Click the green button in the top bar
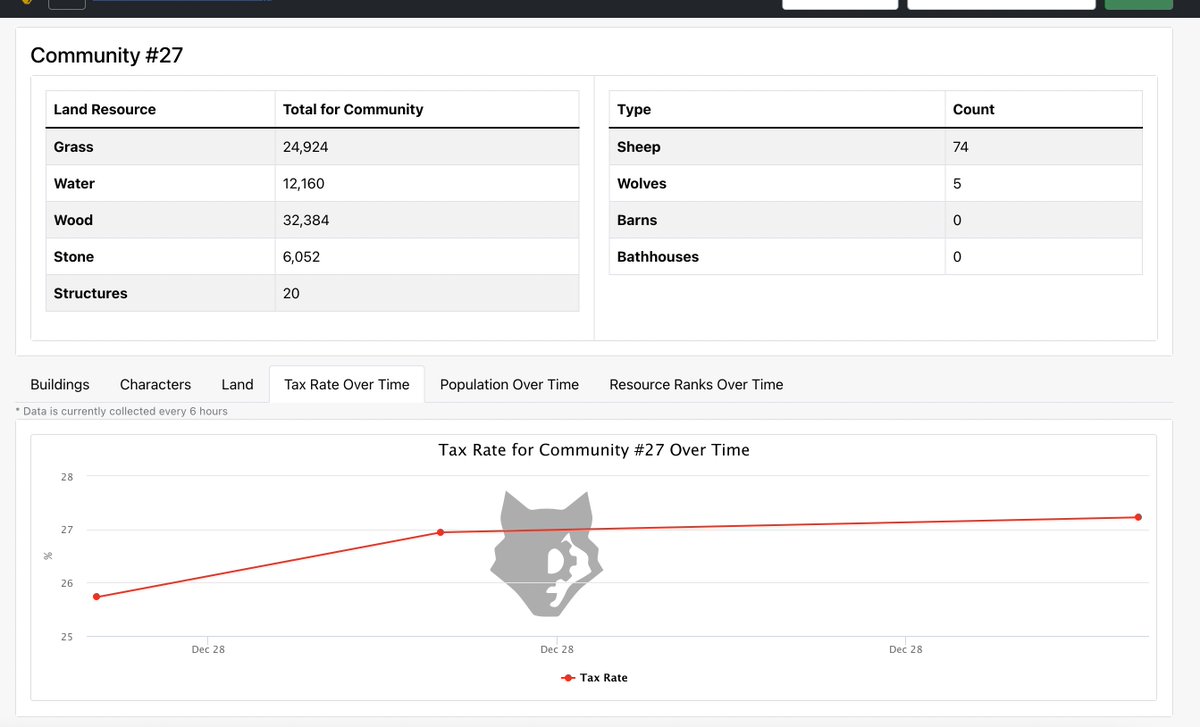 point(1138,4)
